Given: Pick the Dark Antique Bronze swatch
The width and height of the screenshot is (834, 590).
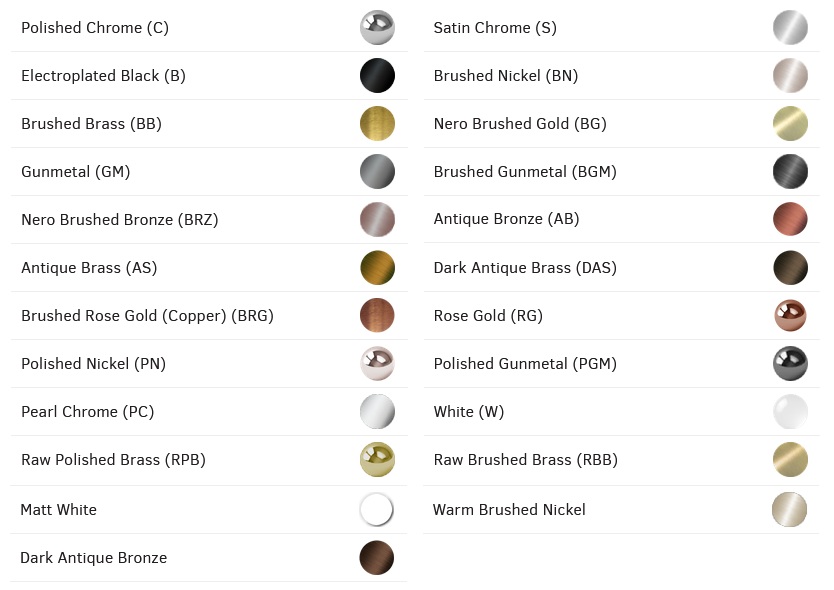Looking at the screenshot, I should pyautogui.click(x=377, y=558).
